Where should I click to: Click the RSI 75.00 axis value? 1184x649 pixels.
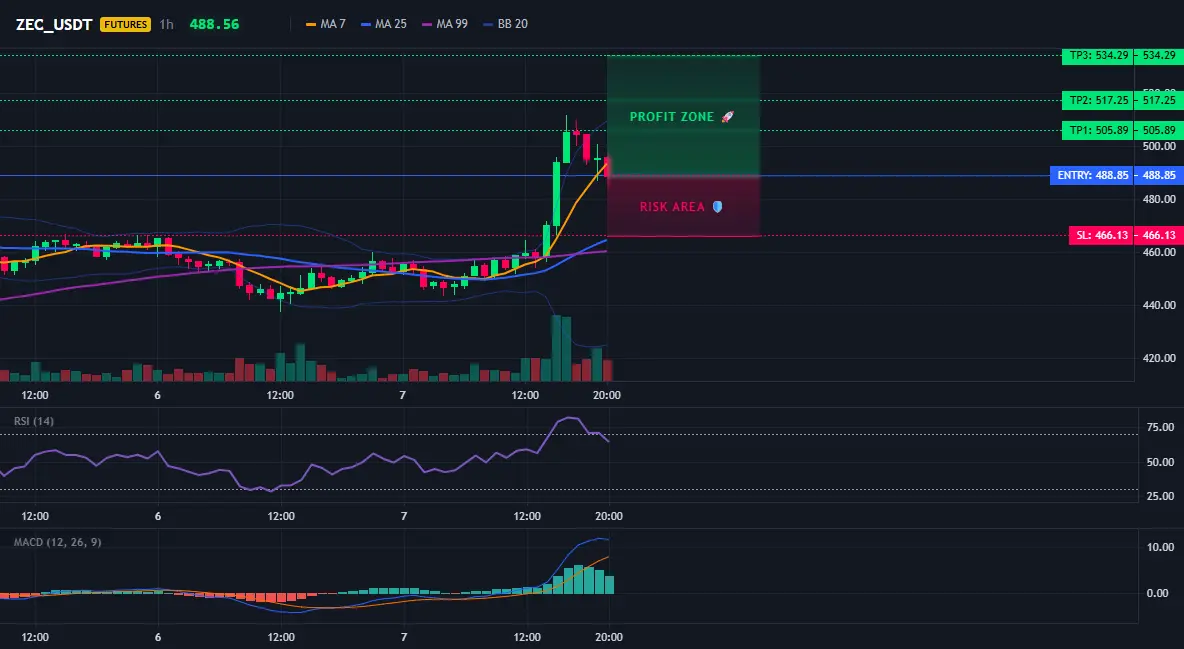click(1160, 427)
